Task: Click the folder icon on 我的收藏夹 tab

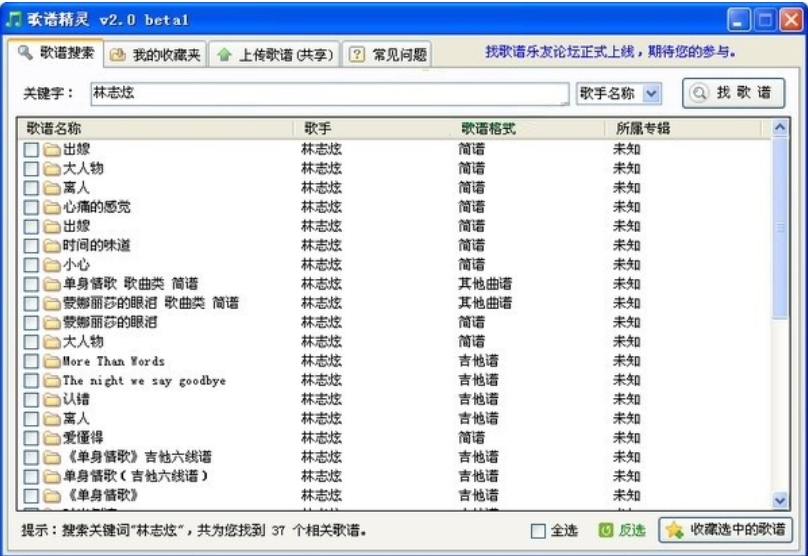Action: 118,55
